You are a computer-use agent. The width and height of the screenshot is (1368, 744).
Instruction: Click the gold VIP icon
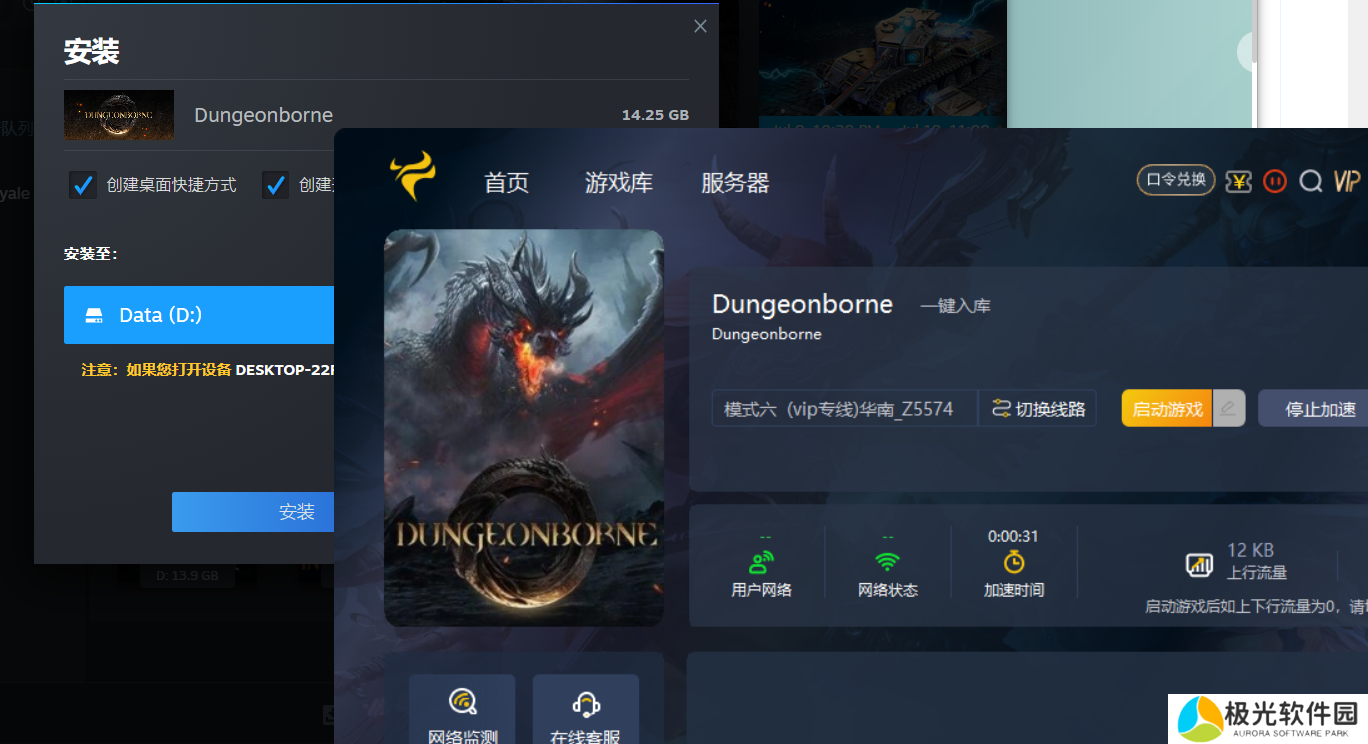[1346, 181]
